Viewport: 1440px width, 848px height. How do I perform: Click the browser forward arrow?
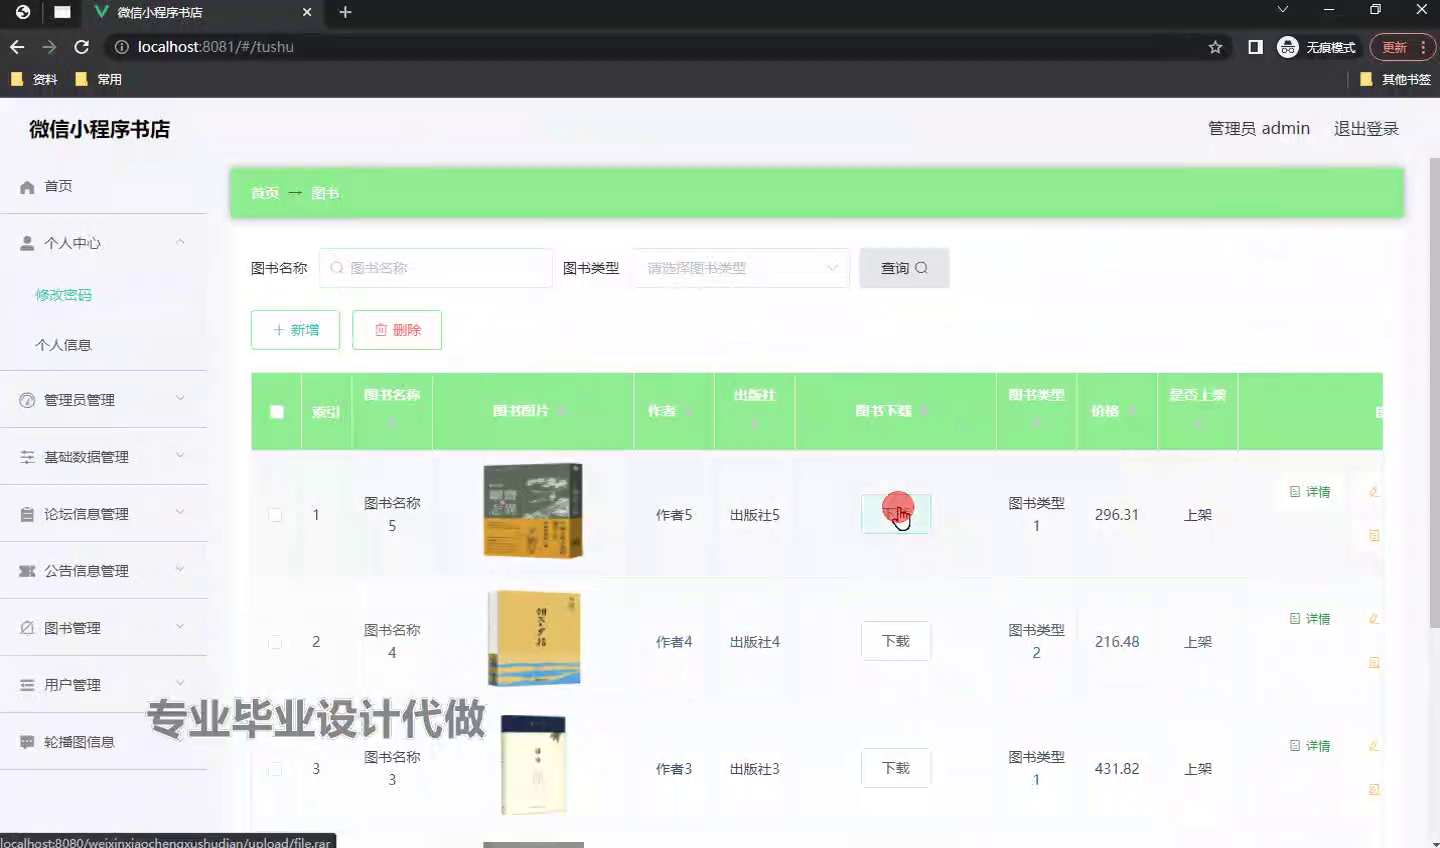[x=49, y=47]
